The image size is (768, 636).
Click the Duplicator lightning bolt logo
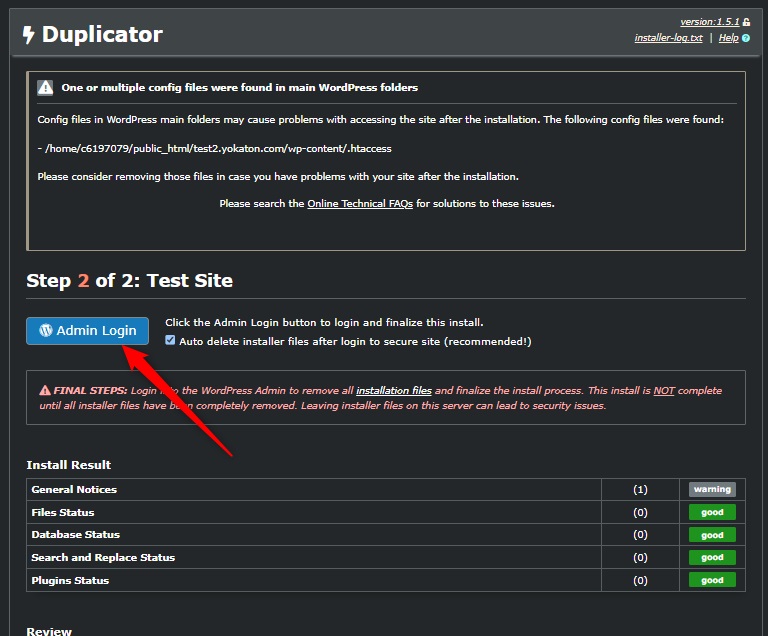click(28, 35)
